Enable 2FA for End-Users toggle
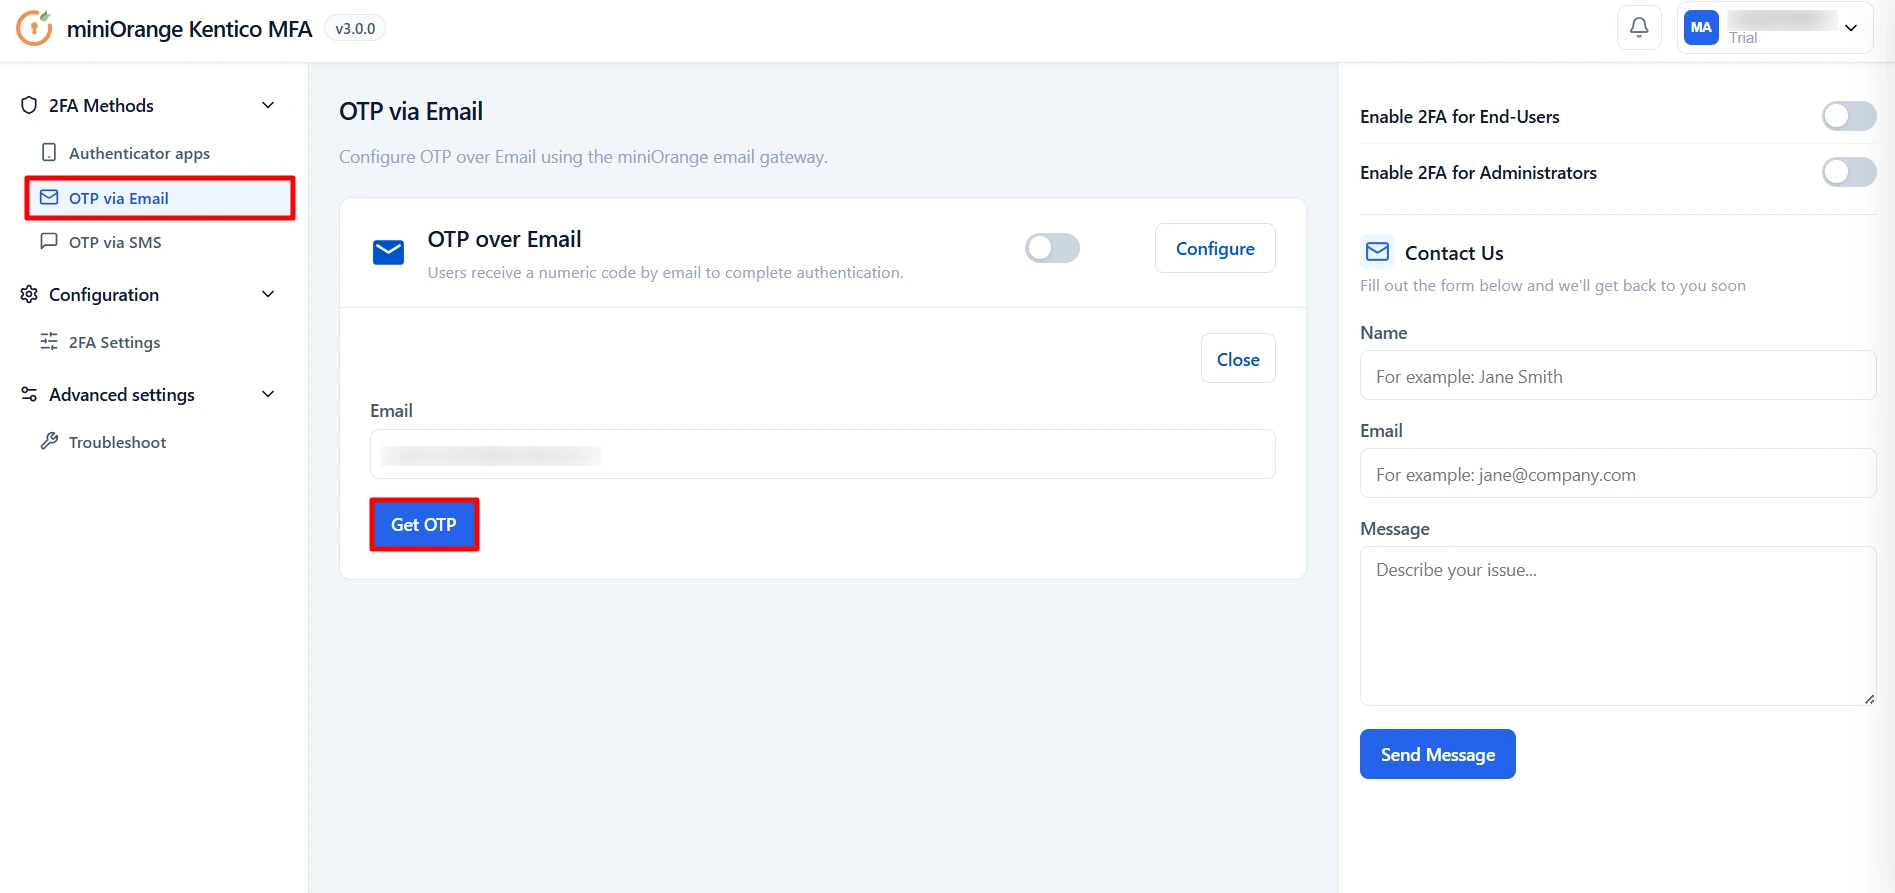The width and height of the screenshot is (1895, 893). [x=1848, y=116]
